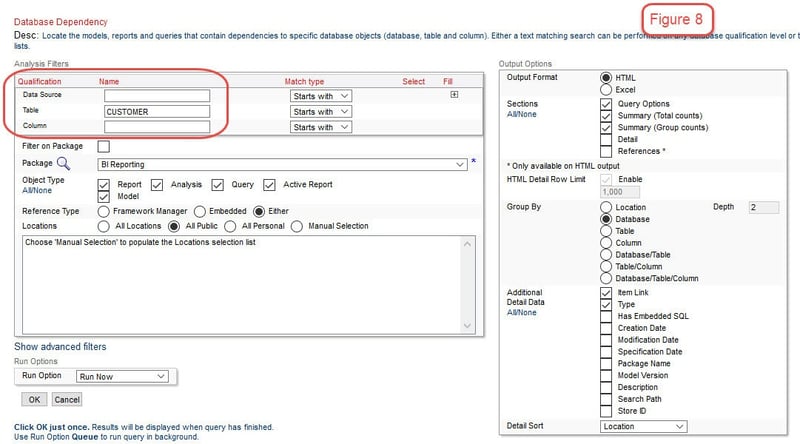The image size is (800, 444).
Task: Click locations list scrollbar up arrow
Action: pyautogui.click(x=467, y=244)
